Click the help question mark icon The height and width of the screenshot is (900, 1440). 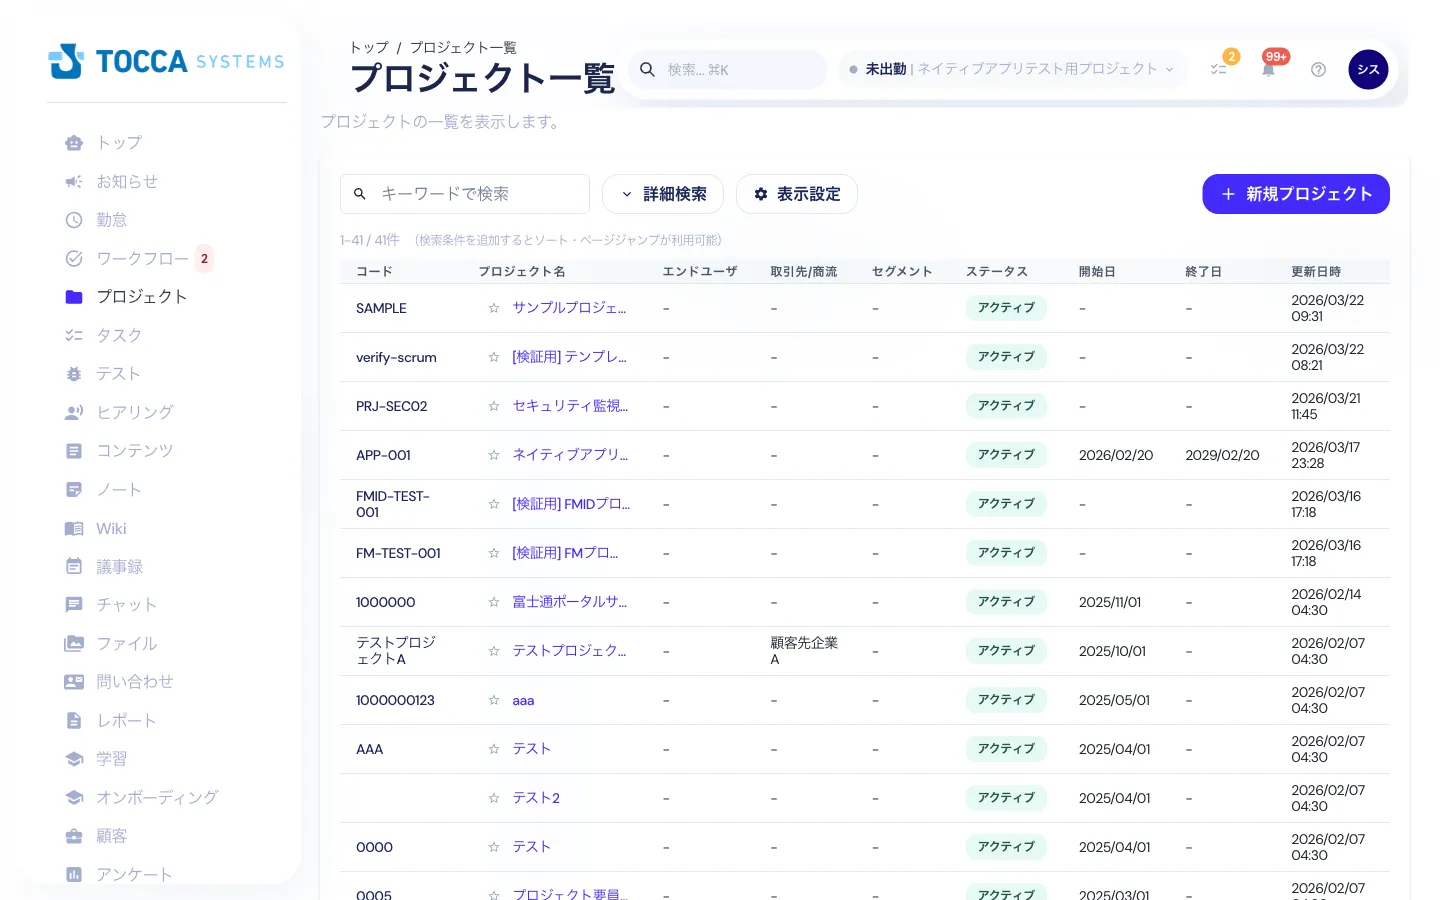pyautogui.click(x=1318, y=69)
